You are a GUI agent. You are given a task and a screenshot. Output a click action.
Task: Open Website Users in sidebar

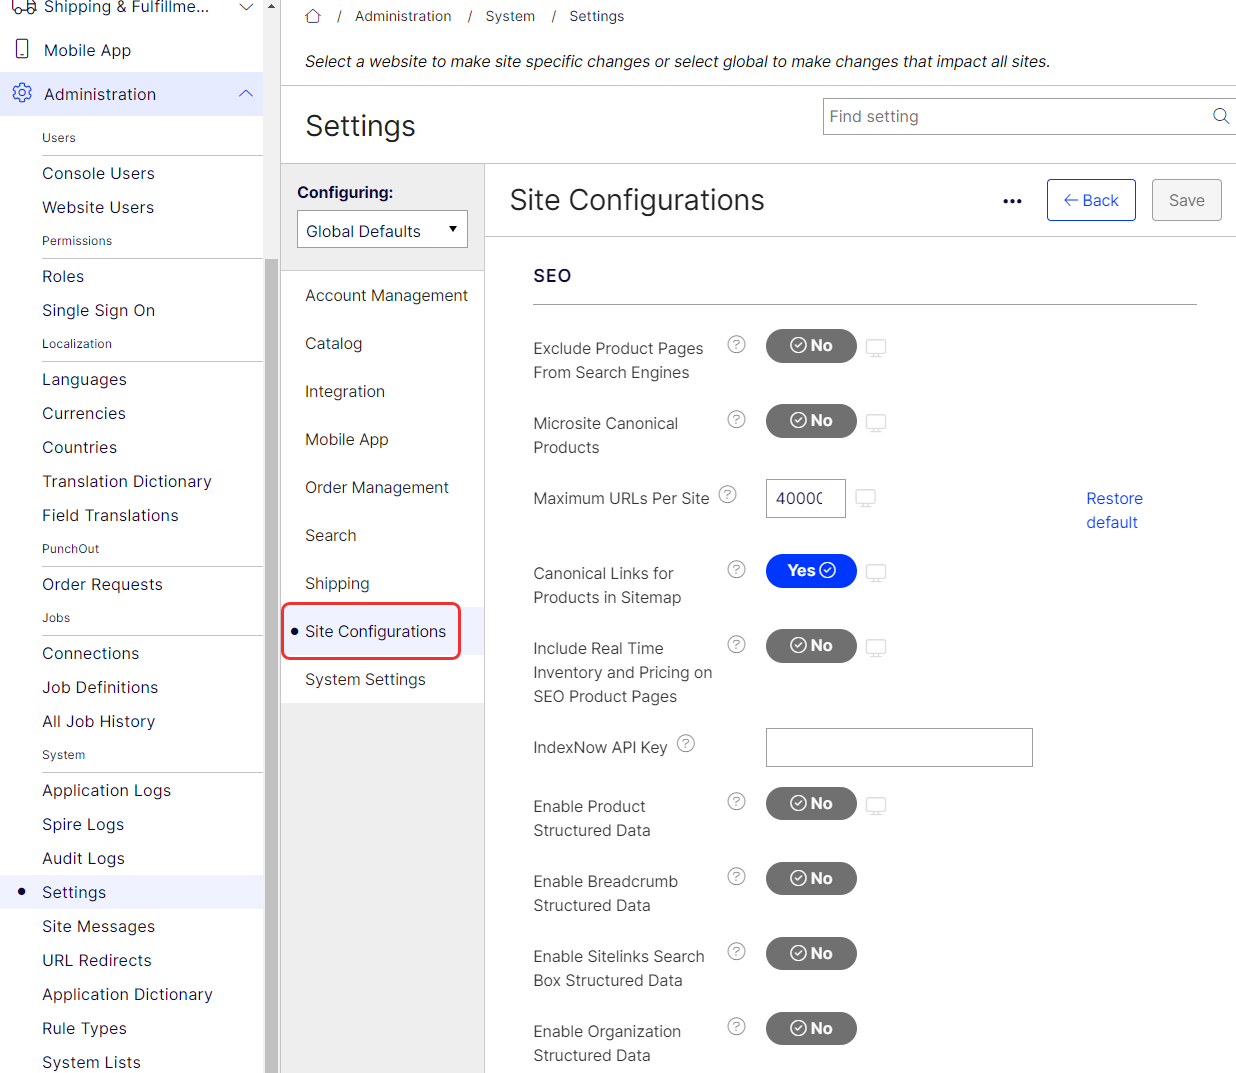pos(98,207)
